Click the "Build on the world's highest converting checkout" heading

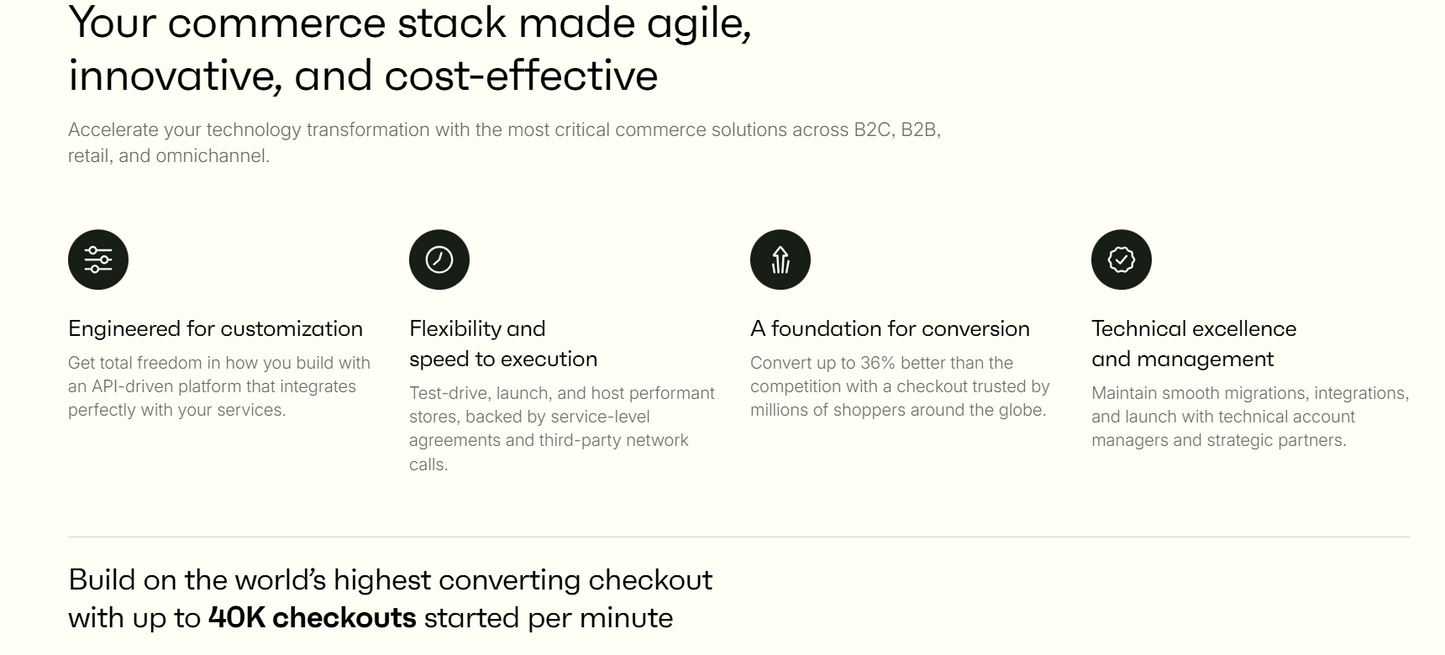point(390,580)
